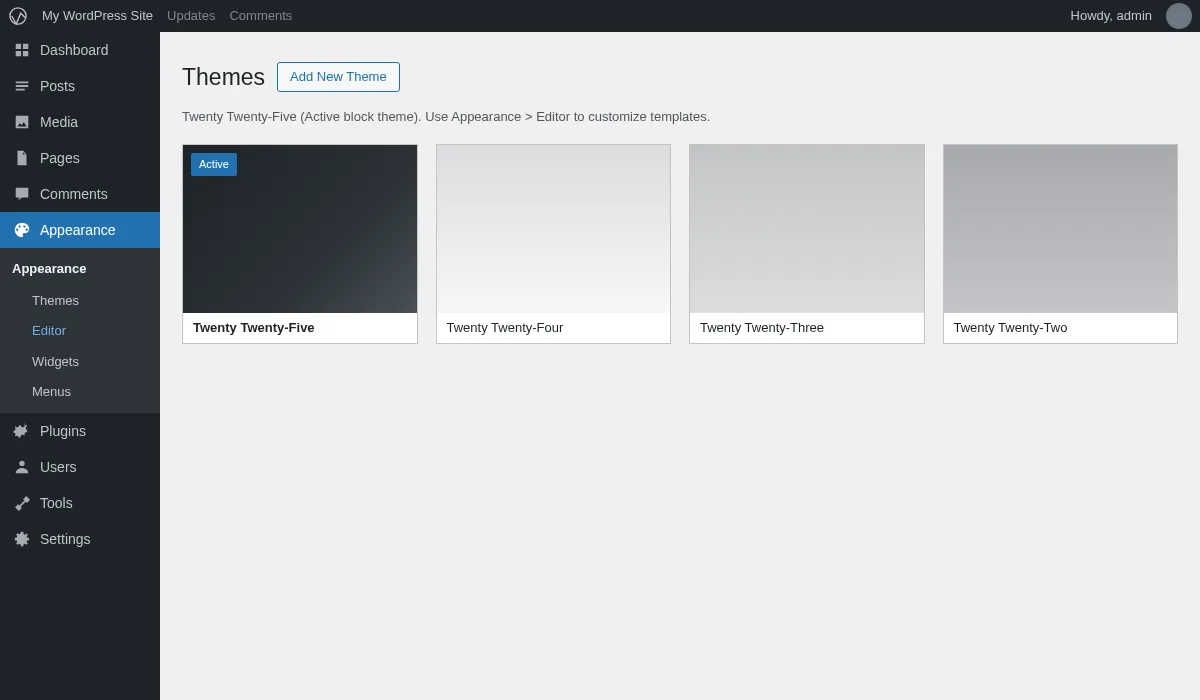Select the highlighted Appearance menu label
This screenshot has width=1200, height=700.
point(78,230)
